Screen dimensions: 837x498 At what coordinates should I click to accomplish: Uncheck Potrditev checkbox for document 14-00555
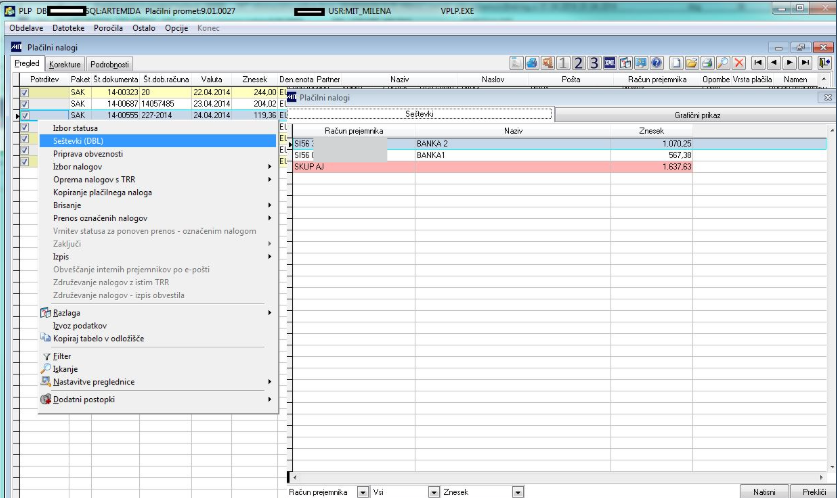[x=25, y=115]
